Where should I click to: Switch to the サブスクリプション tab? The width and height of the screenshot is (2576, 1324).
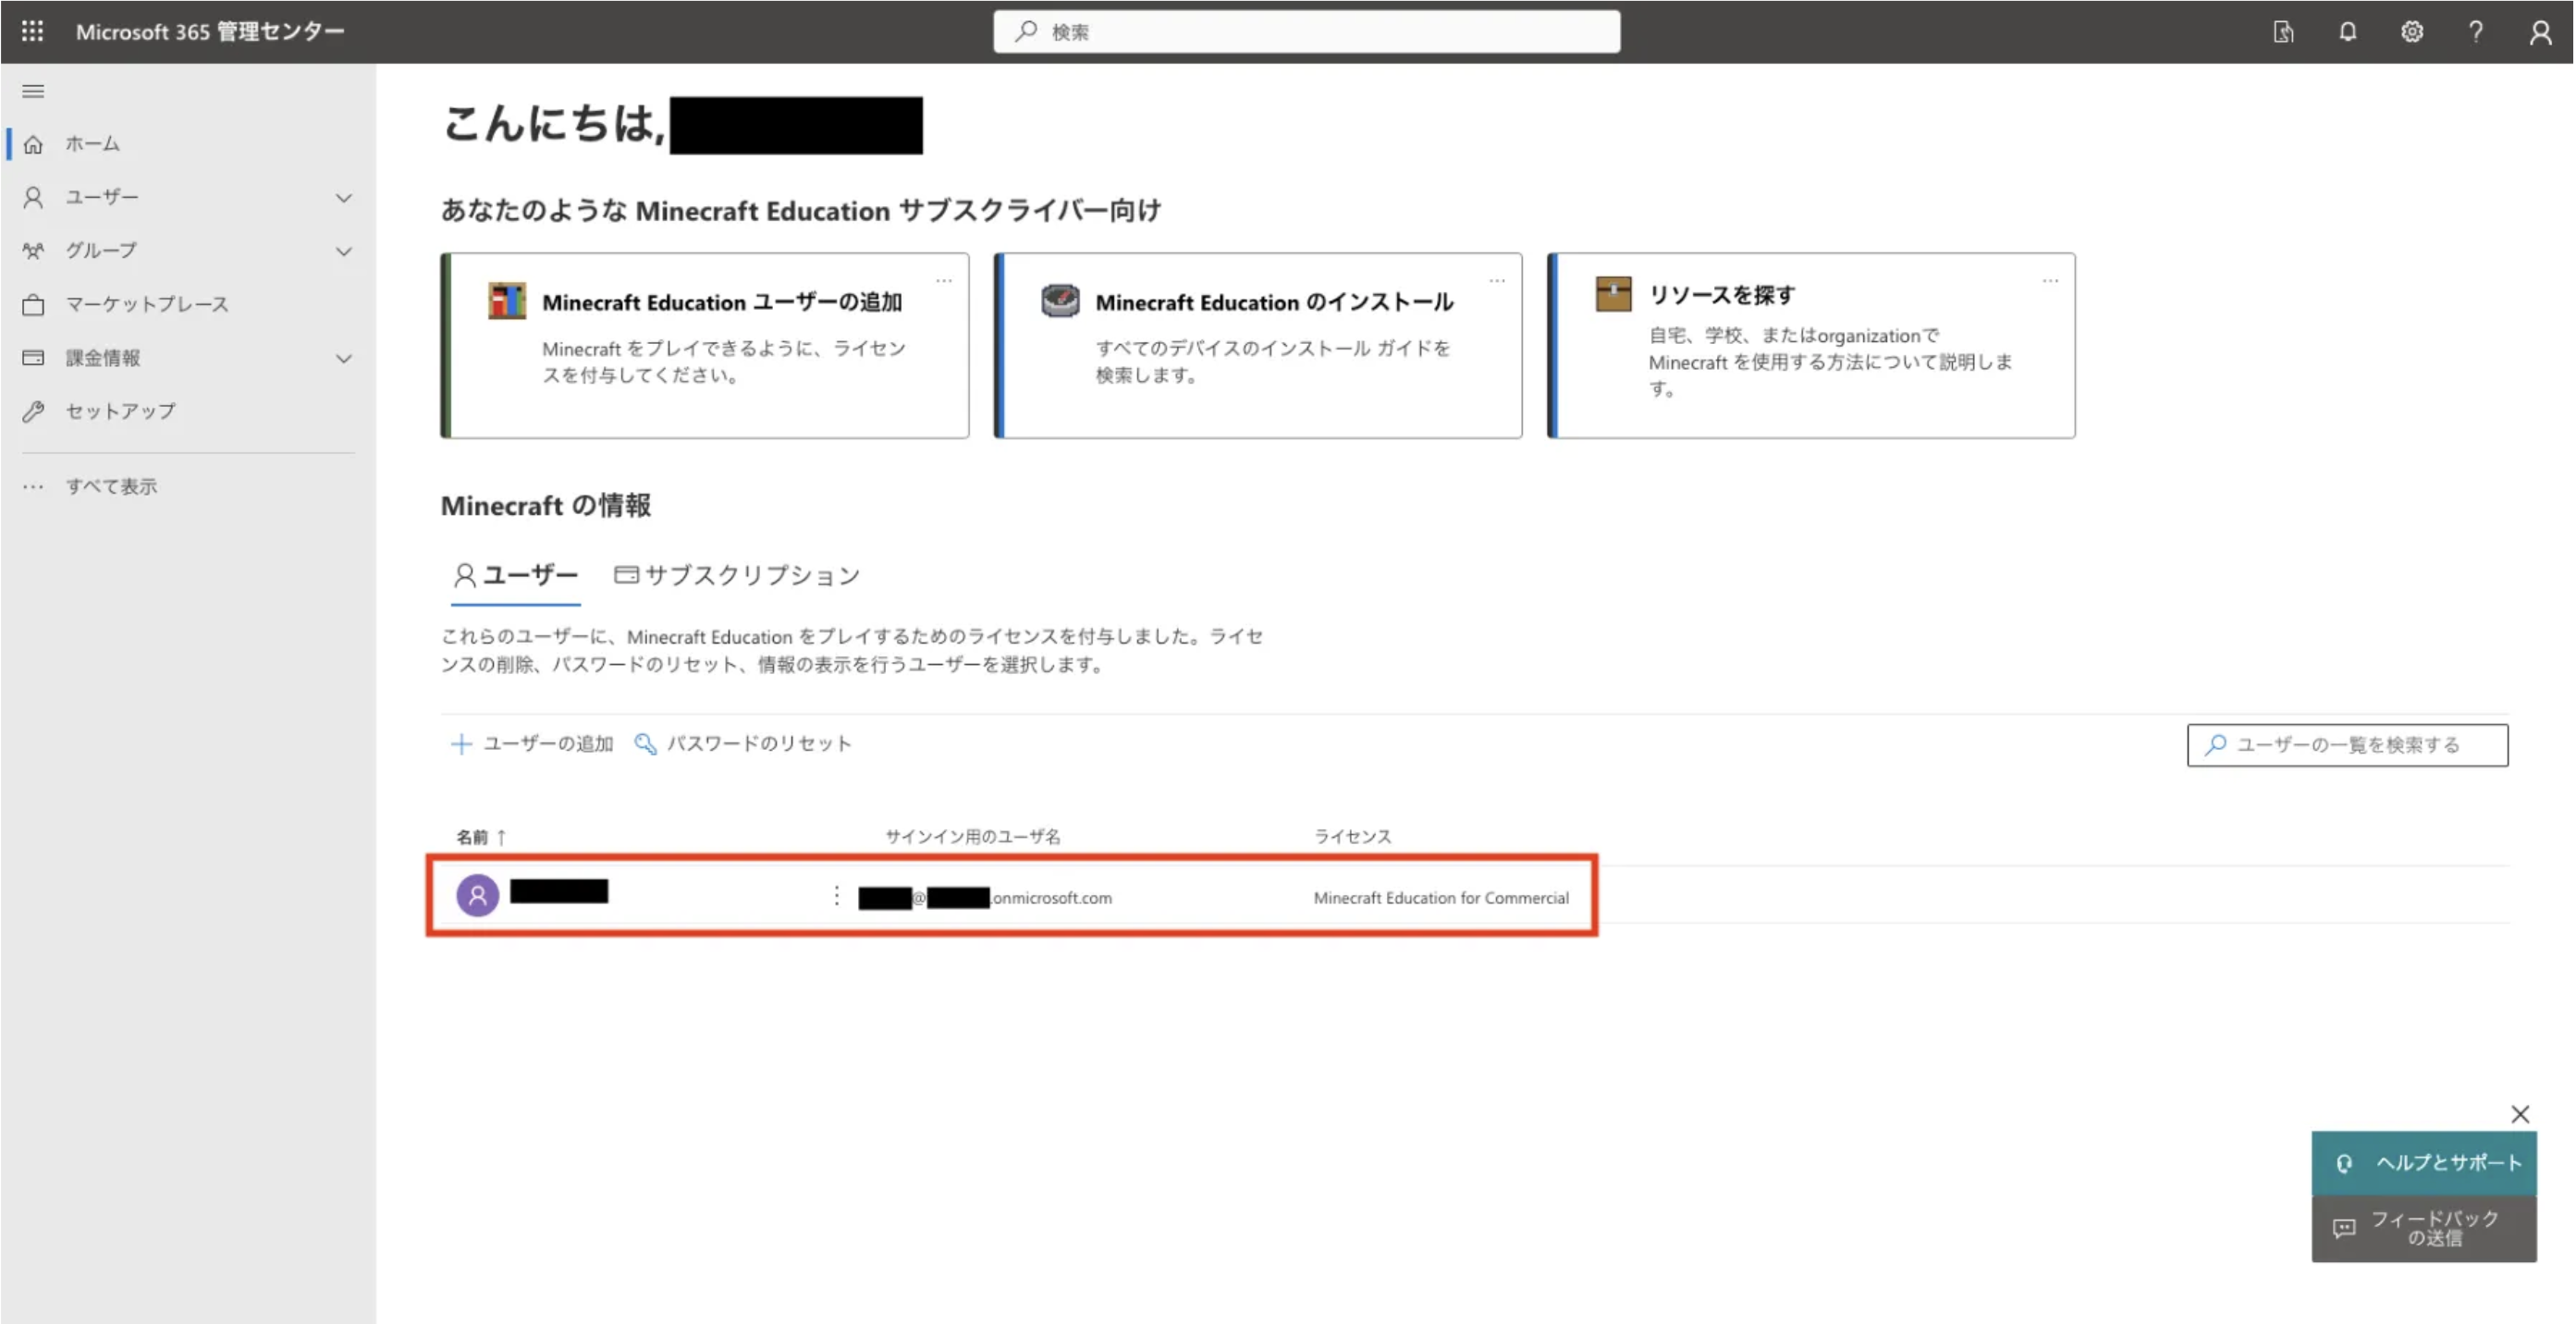[x=737, y=575]
